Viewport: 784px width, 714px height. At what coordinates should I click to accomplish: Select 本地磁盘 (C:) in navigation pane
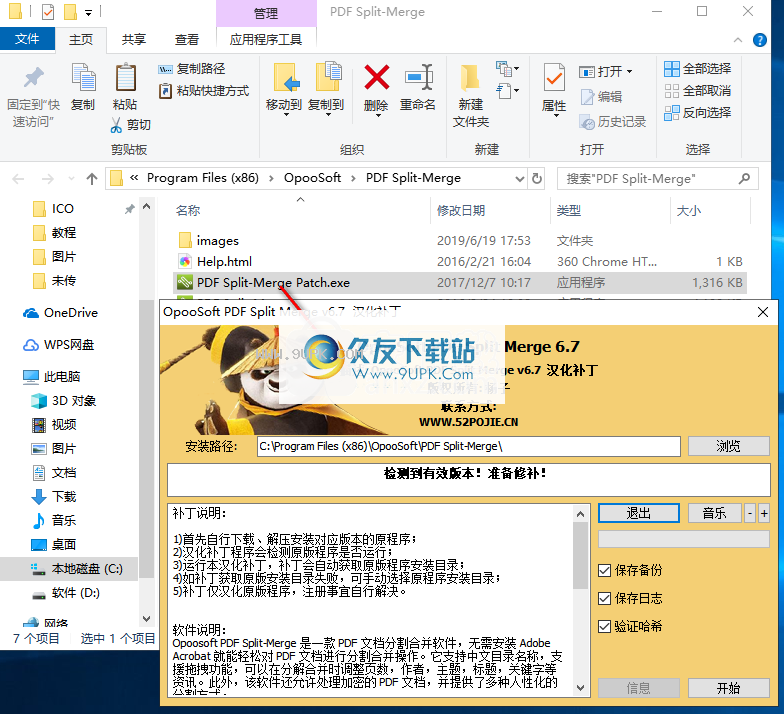pos(69,569)
